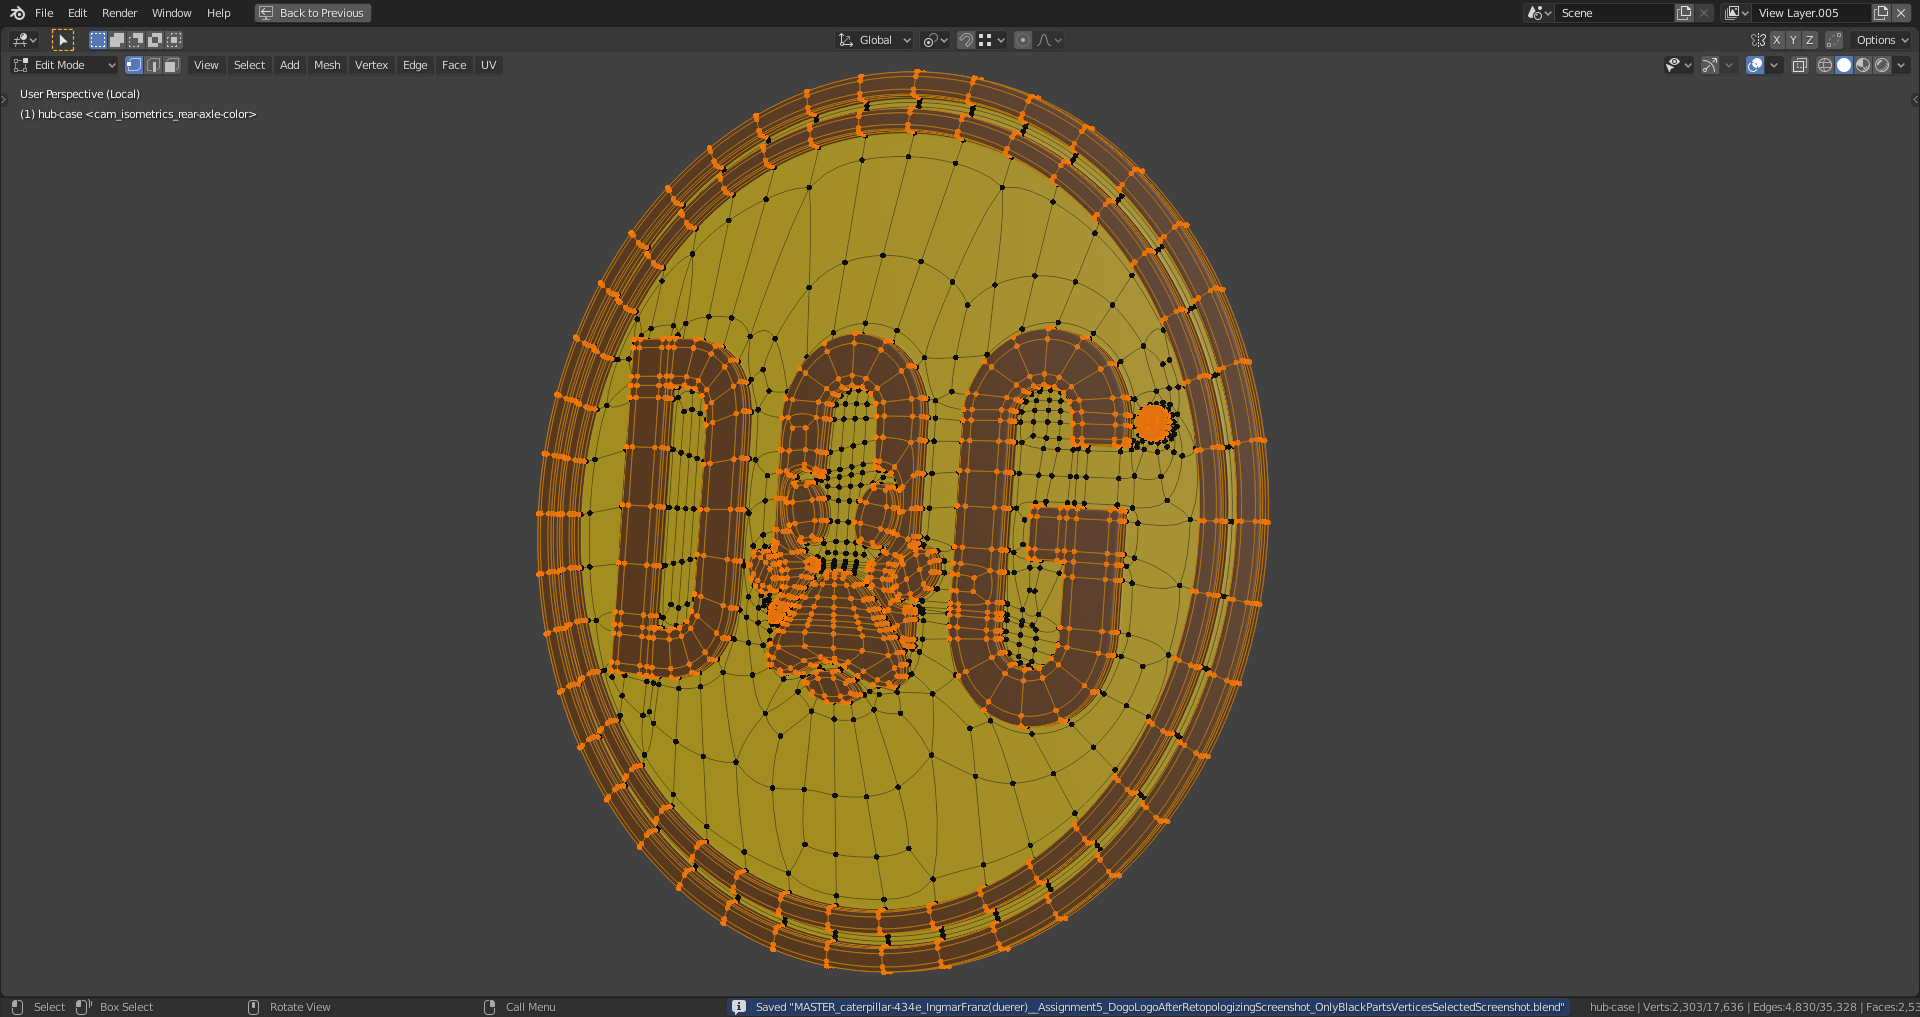
Task: Open the File menu
Action: (x=44, y=13)
